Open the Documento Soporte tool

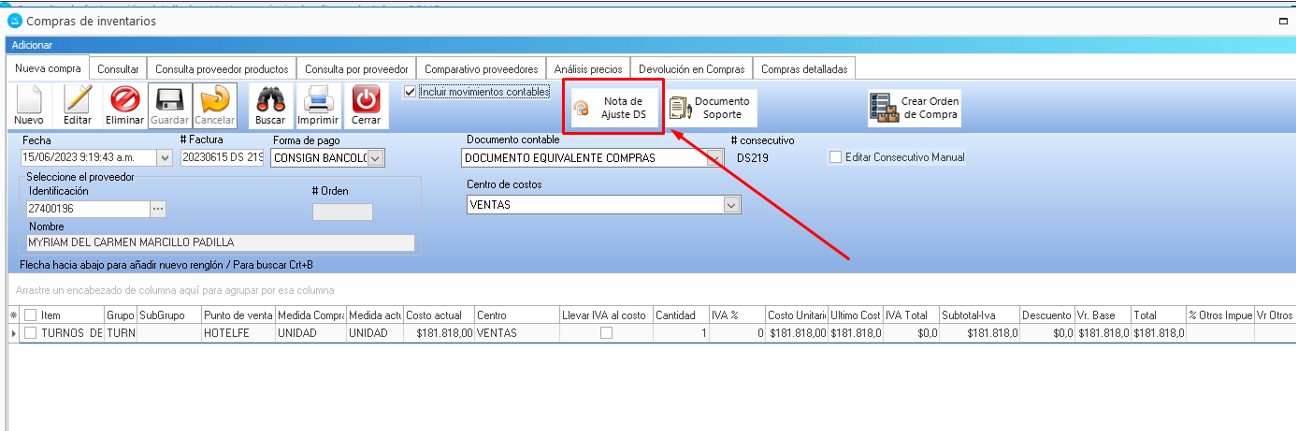coord(709,108)
